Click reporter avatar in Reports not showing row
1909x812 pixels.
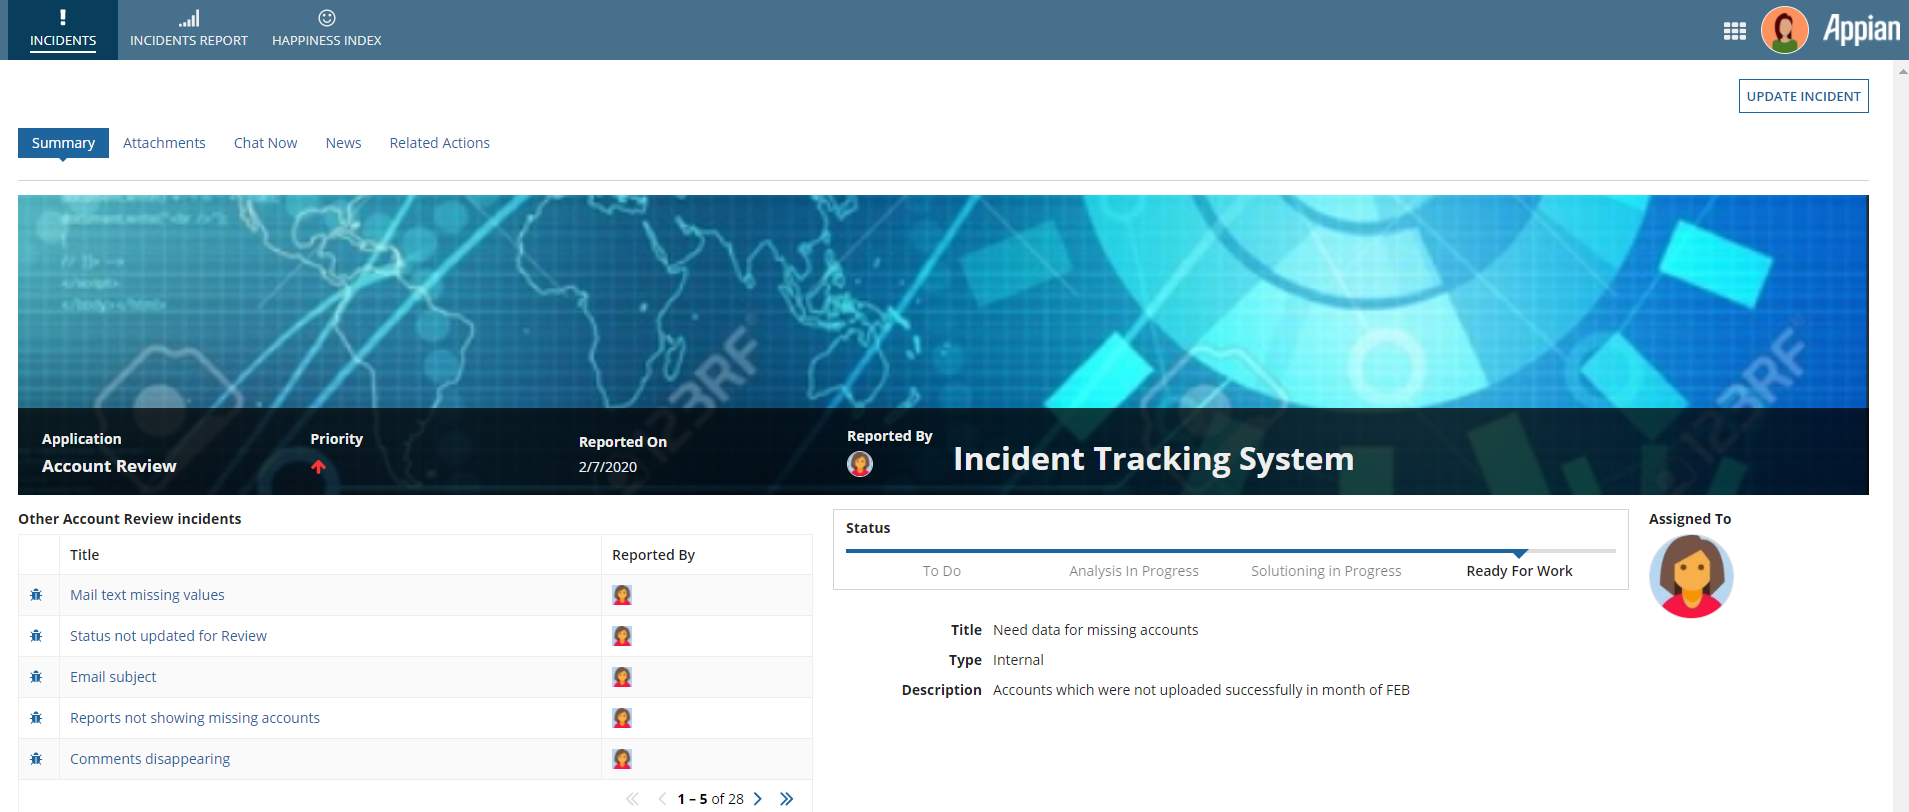tap(622, 718)
